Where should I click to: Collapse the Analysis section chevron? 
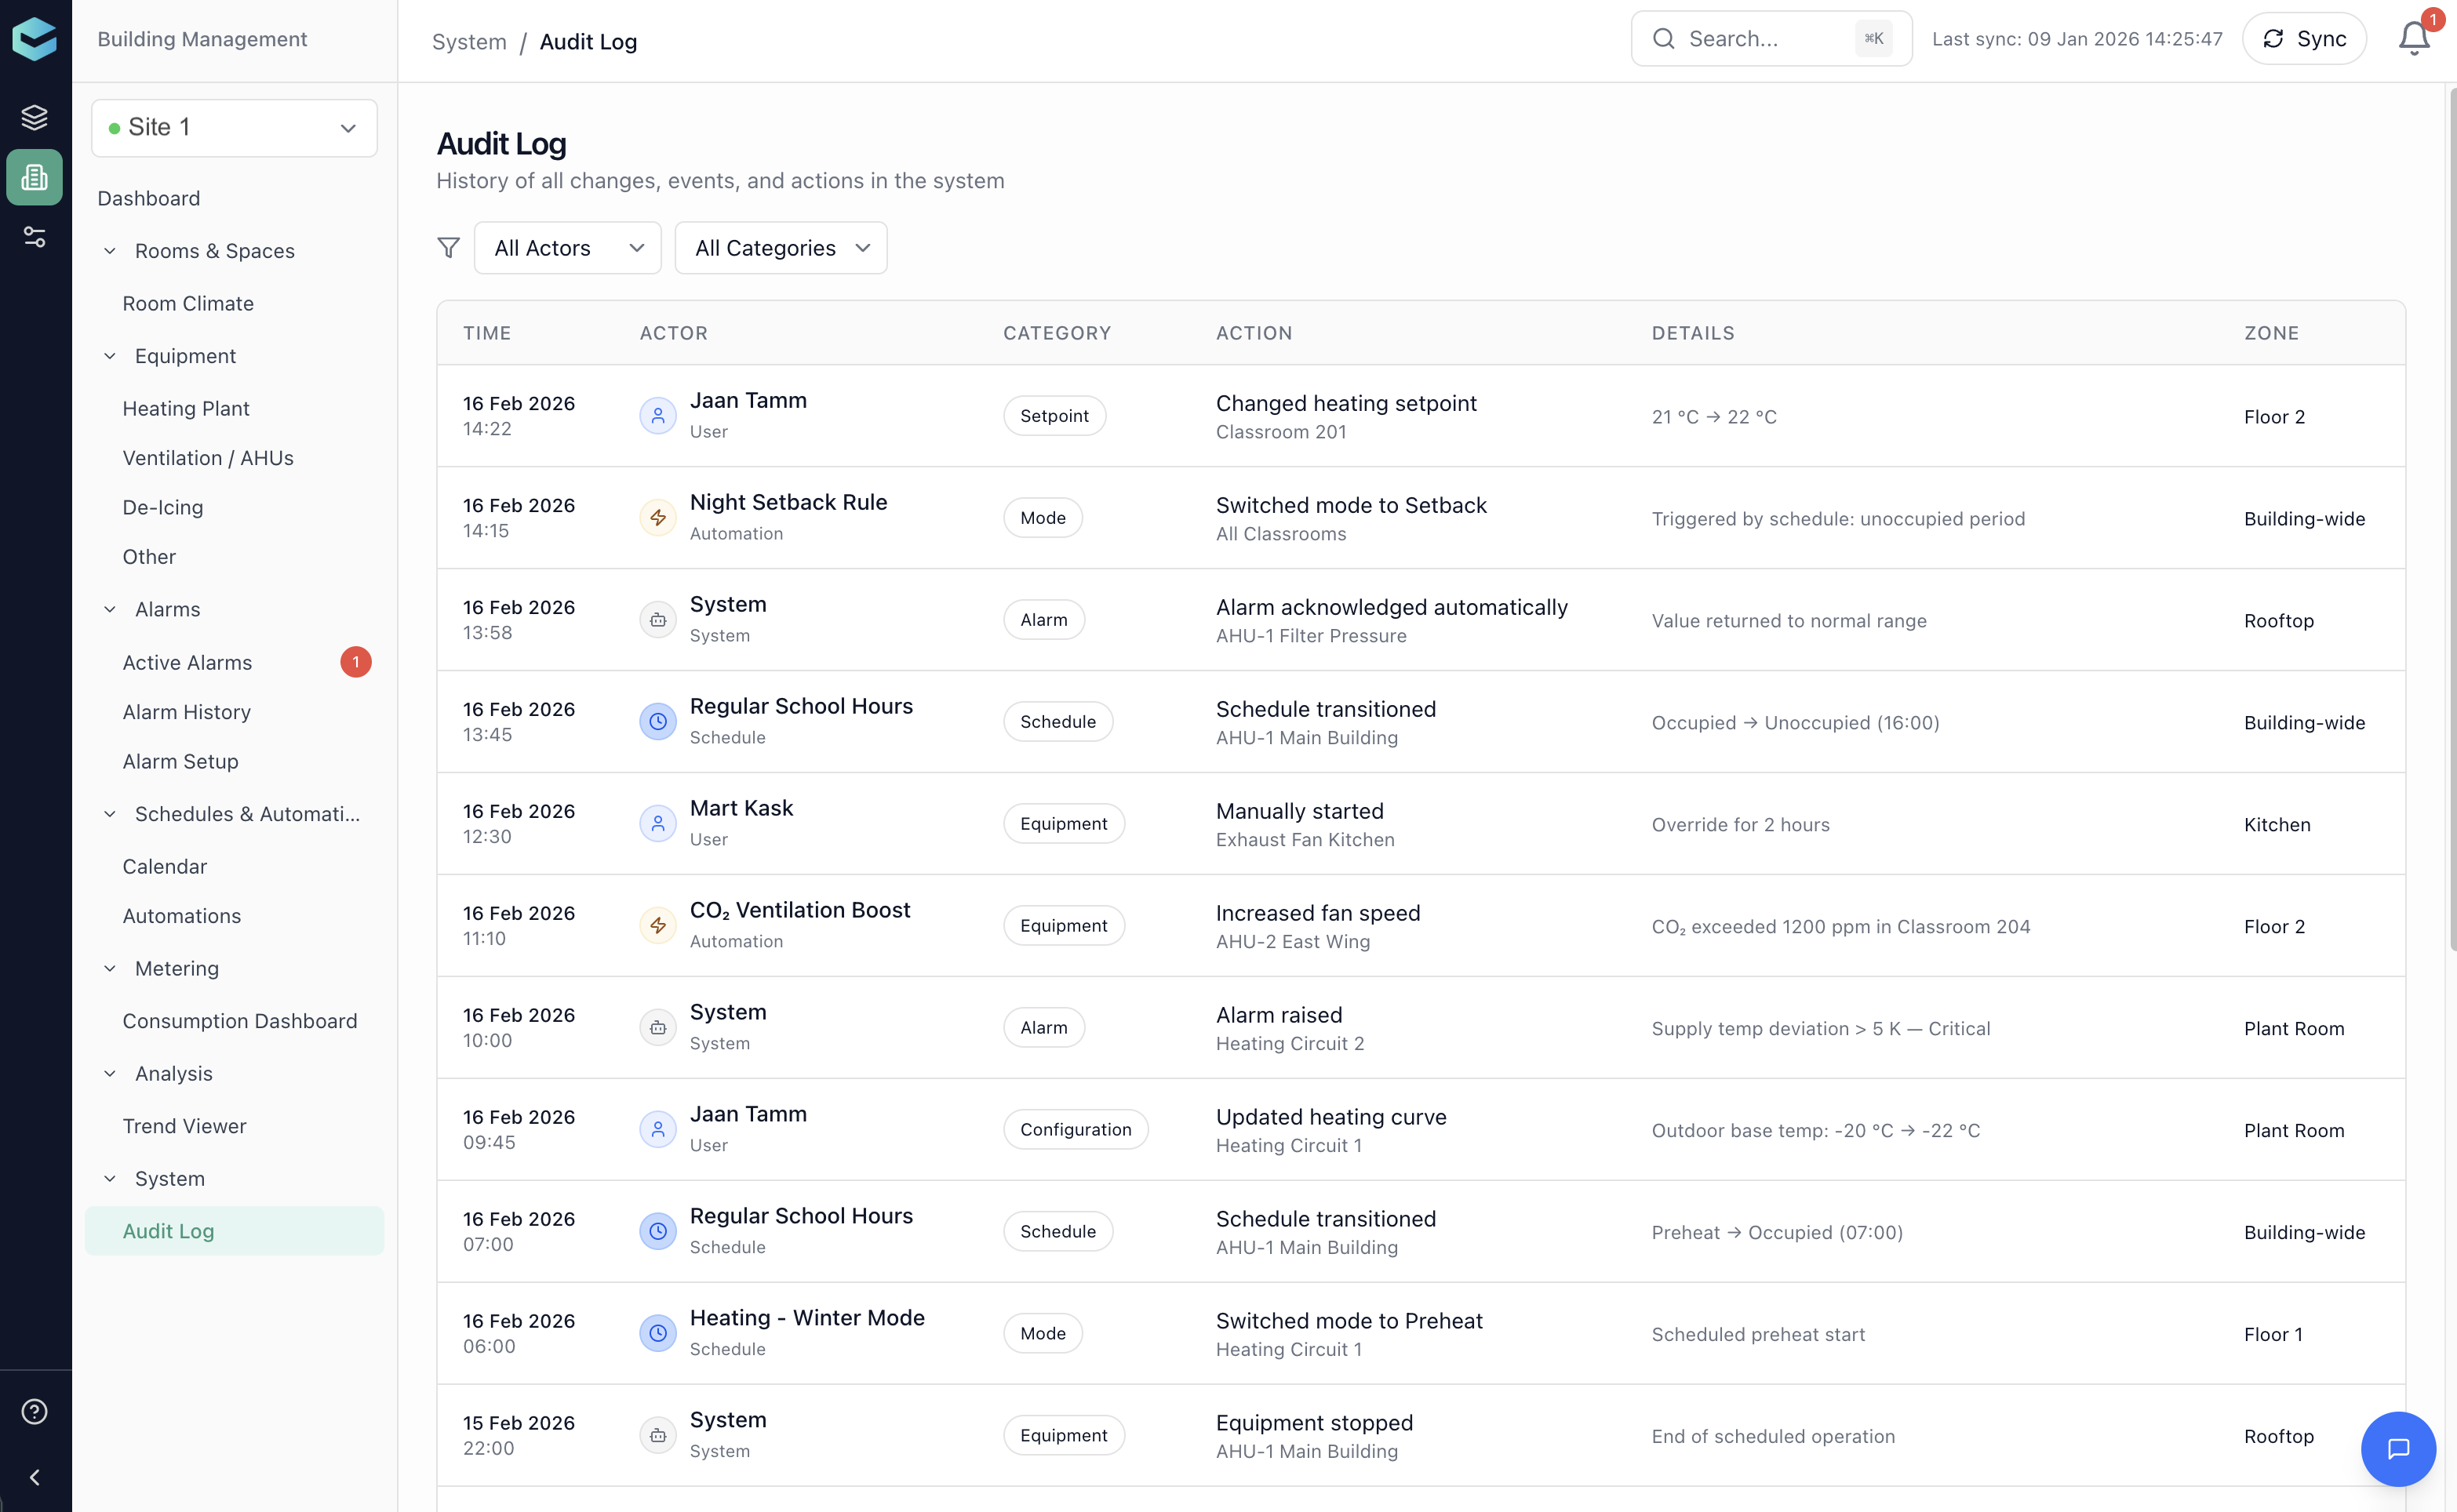pos(110,1073)
